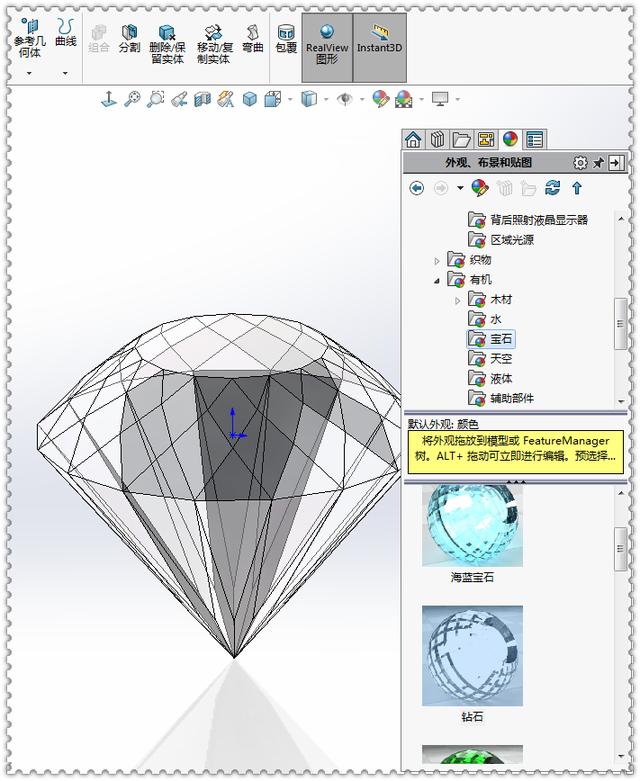Switch to Appearances, Scenes, Decals tab
Viewport: 640px width, 781px height.
tap(510, 139)
